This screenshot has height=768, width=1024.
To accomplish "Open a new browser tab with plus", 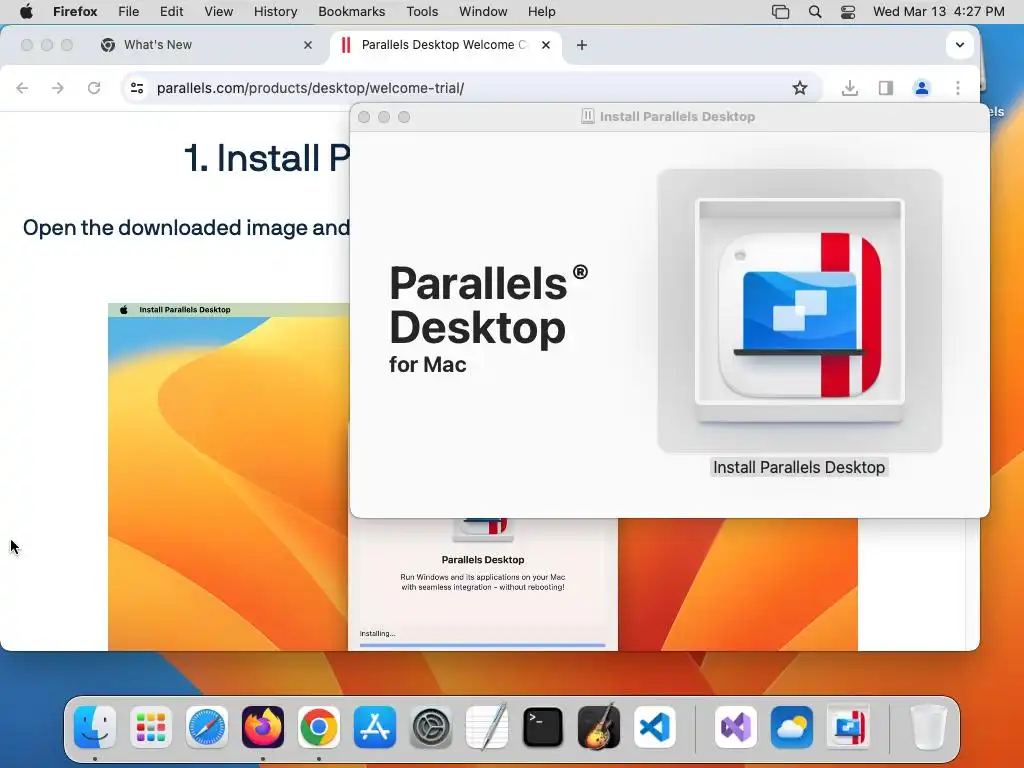I will pos(582,45).
